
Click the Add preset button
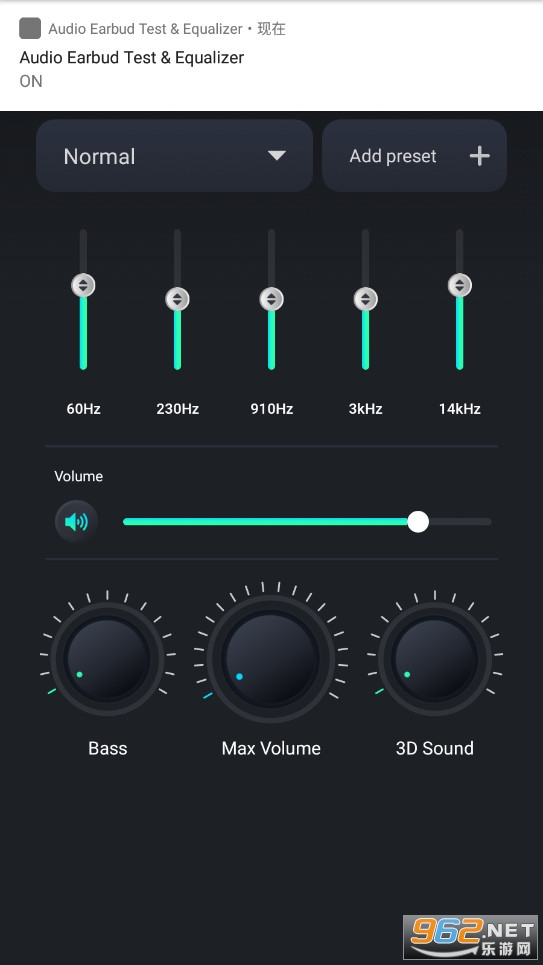tap(414, 156)
